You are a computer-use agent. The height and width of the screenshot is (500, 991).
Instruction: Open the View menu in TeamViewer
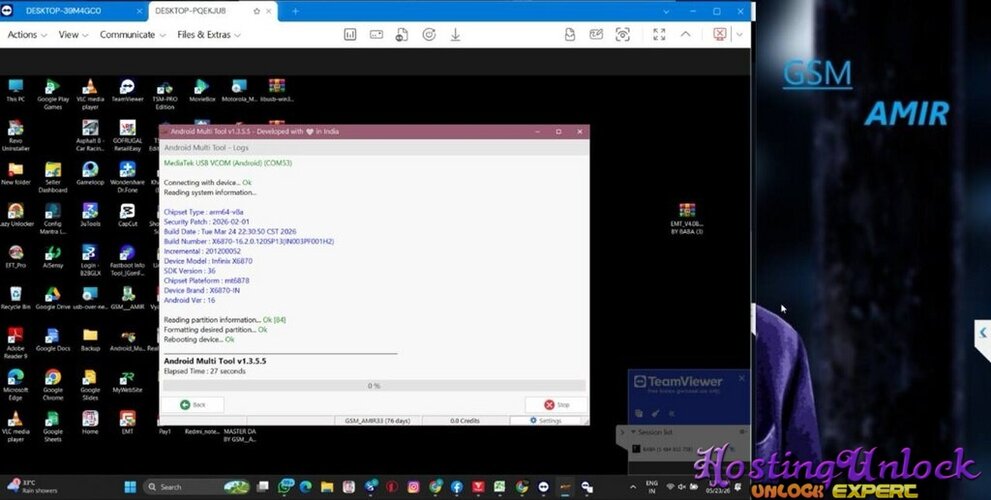pos(73,35)
